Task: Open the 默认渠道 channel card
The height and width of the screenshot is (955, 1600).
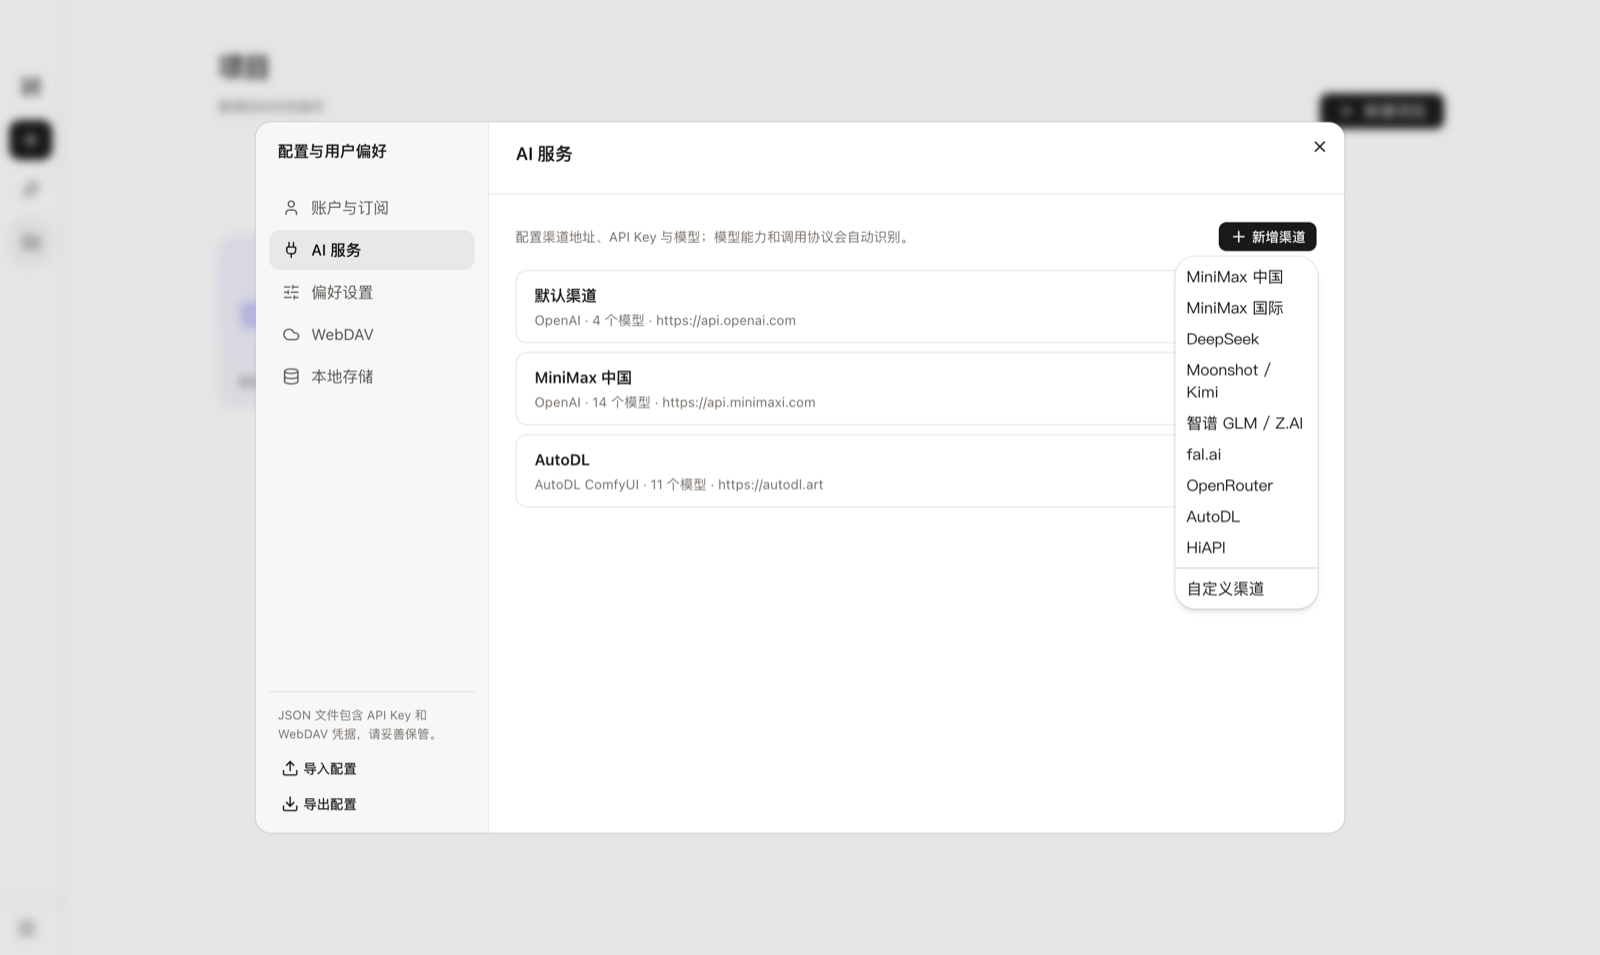Action: click(845, 307)
